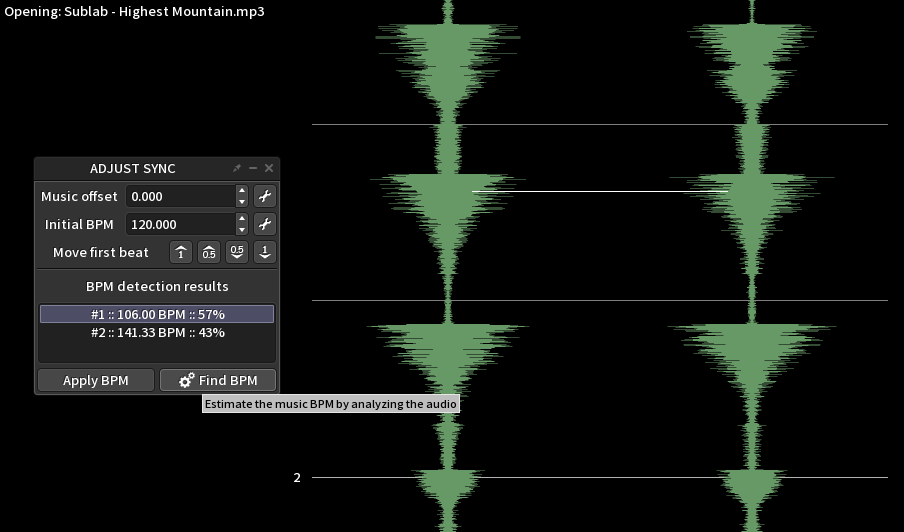
Task: Decrease Music offset with down arrow
Action: 242,202
